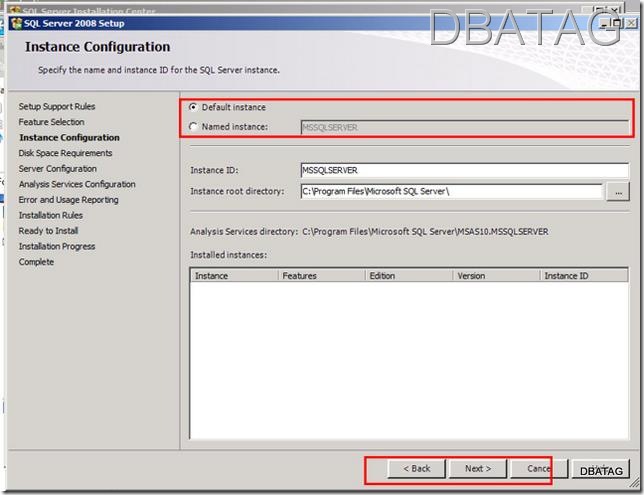
Task: Click the Named instance name field
Action: (465, 127)
